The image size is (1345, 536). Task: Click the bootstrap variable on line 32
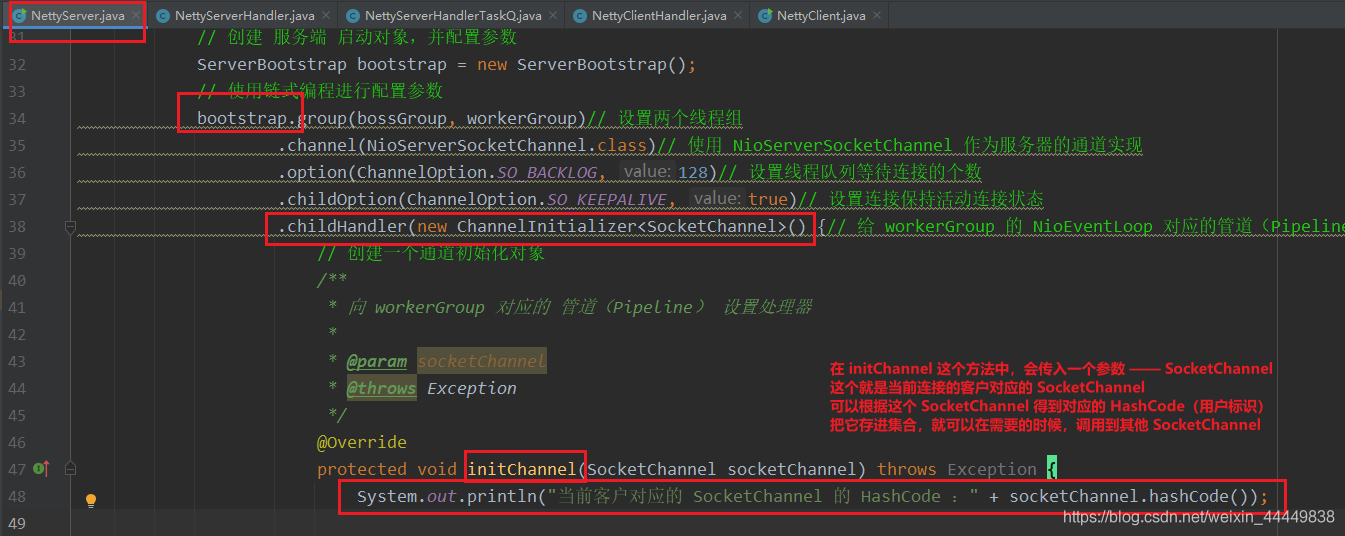pos(402,65)
